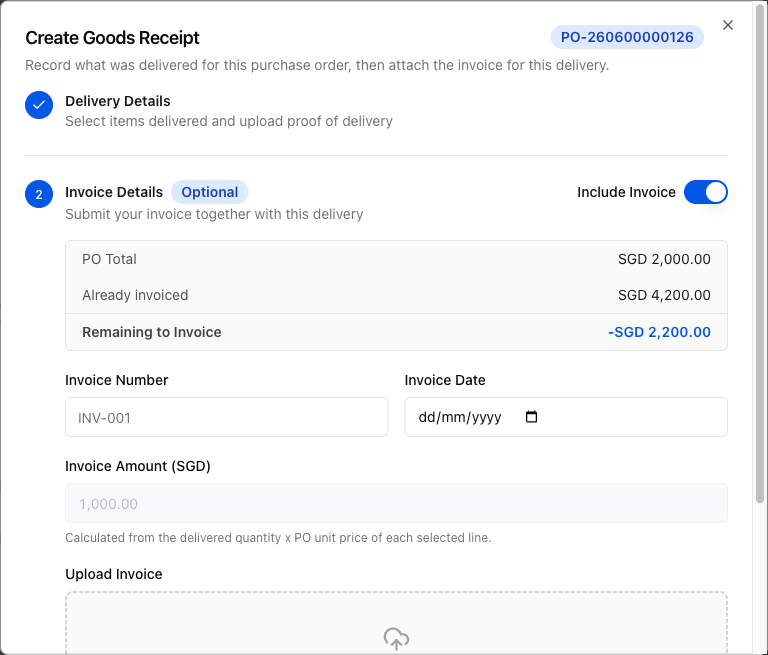768x655 pixels.
Task: Click the Create Goods Receipt title
Action: [x=112, y=38]
